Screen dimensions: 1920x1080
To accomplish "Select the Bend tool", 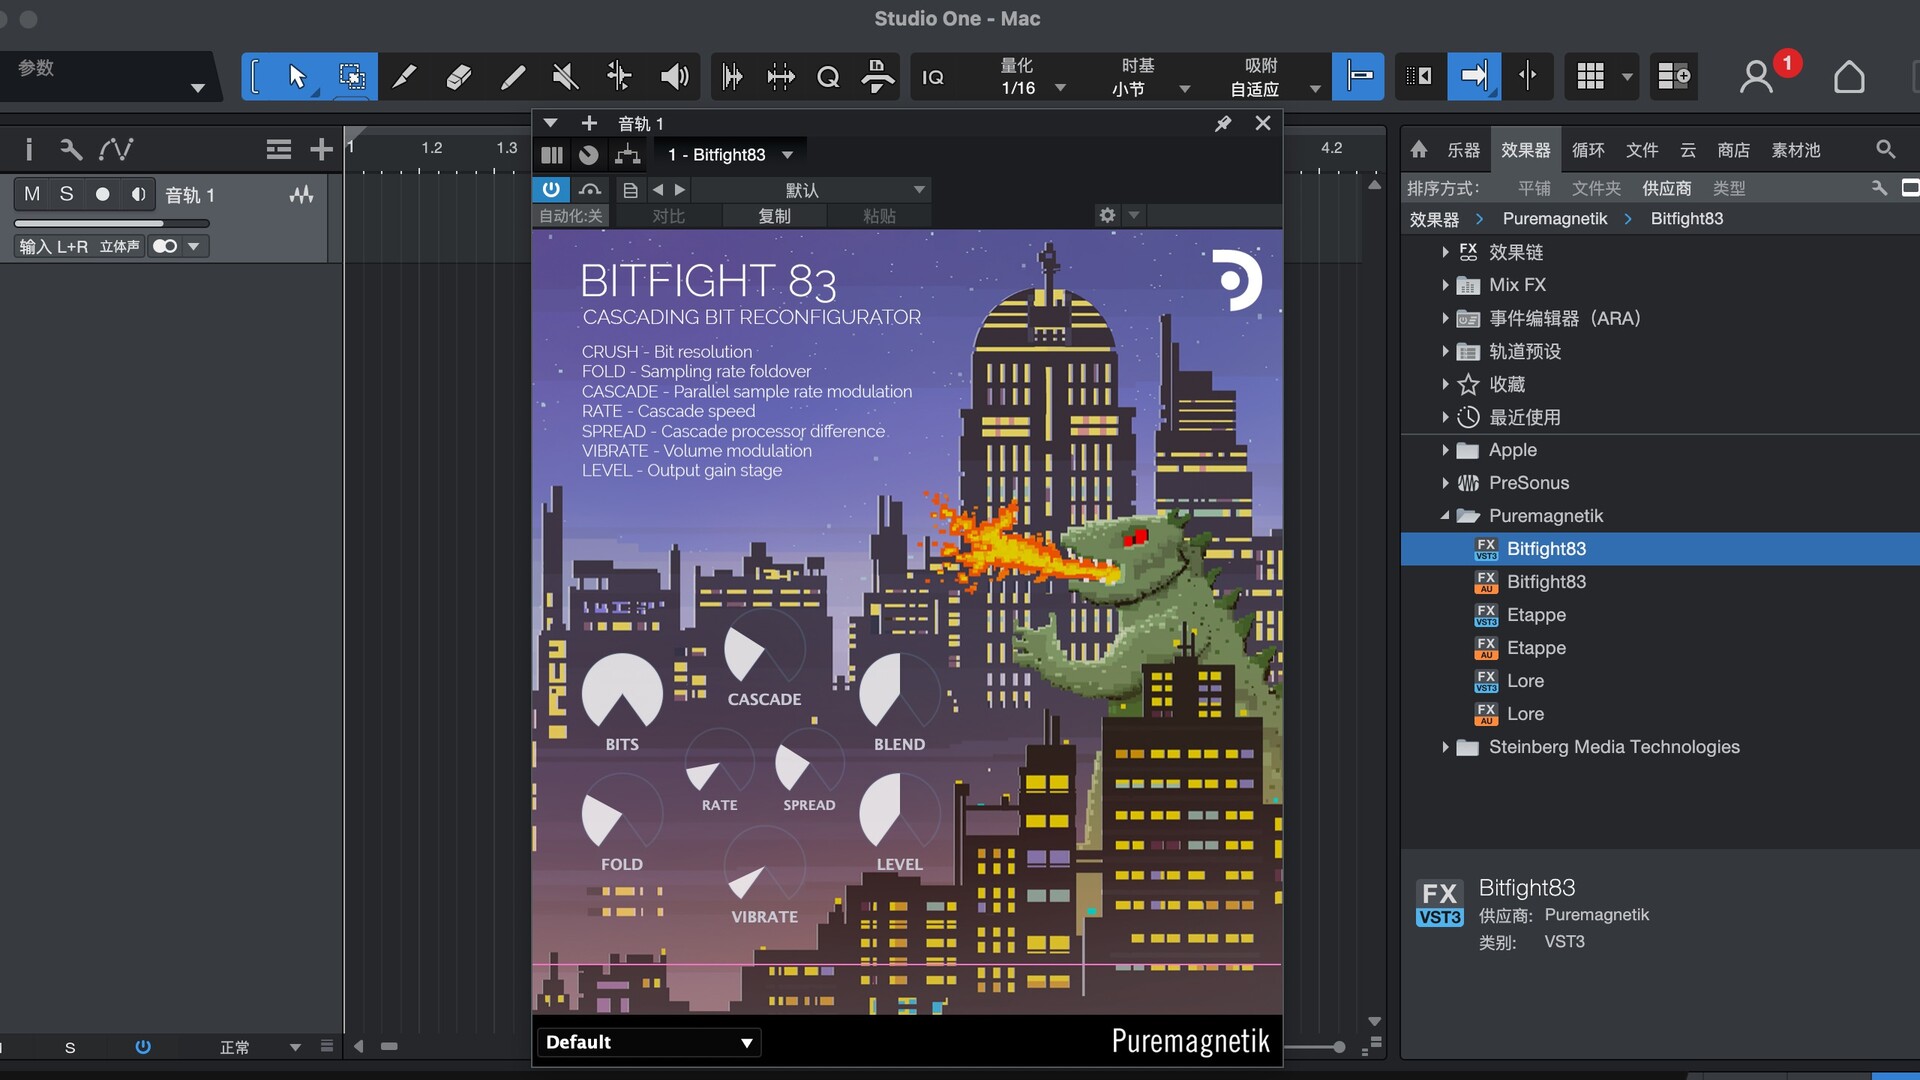I will [x=619, y=76].
